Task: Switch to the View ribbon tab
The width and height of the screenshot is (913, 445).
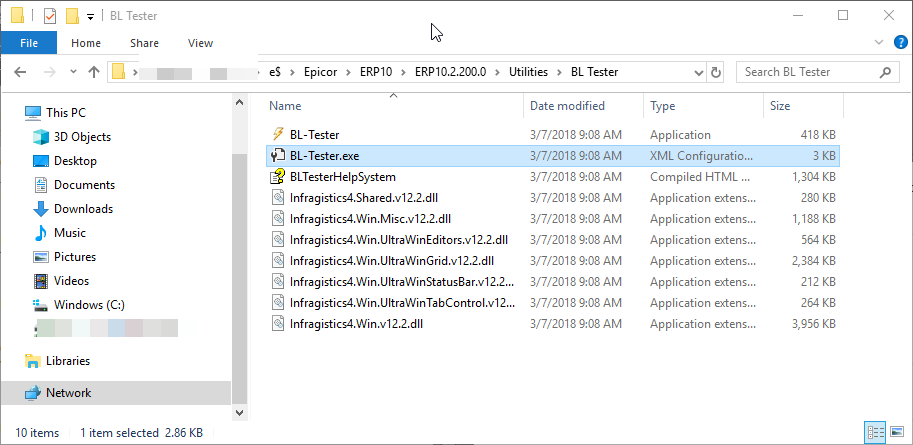Action: pos(200,43)
